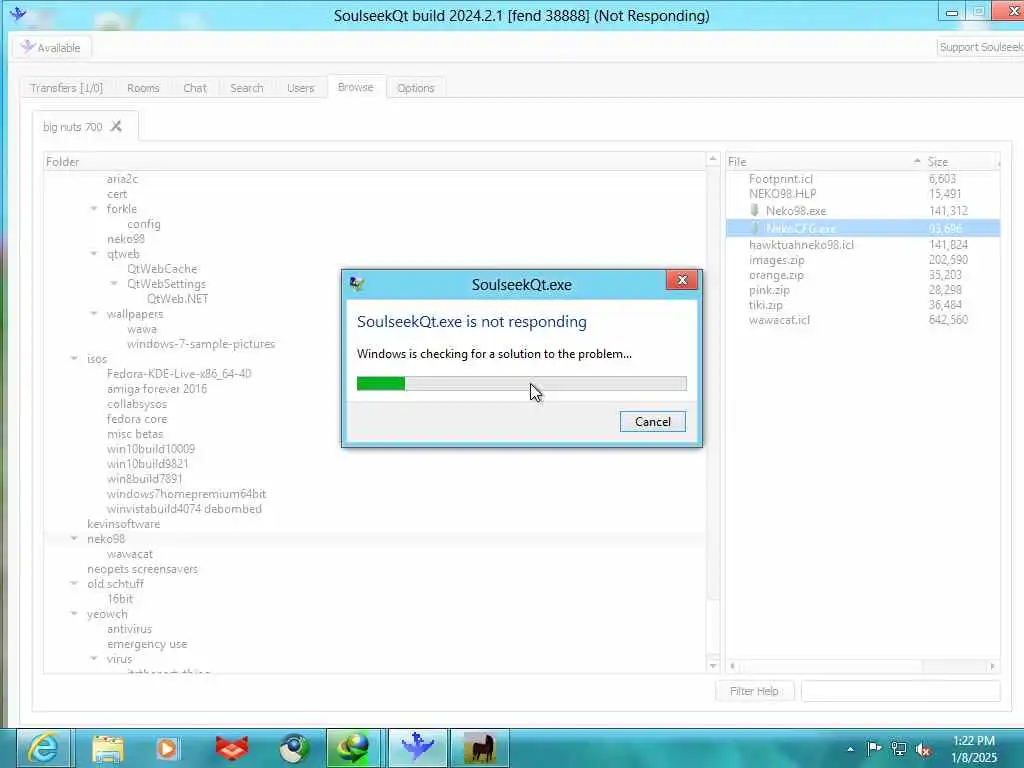Screen dimensions: 1024x768
Task: Go to the Search tab
Action: click(x=247, y=88)
